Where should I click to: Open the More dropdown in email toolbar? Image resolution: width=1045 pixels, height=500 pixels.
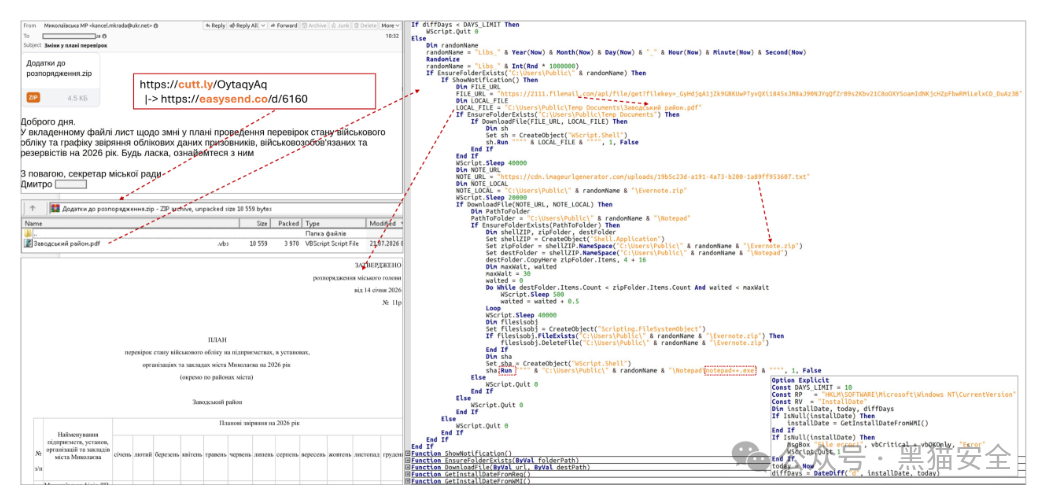(390, 25)
